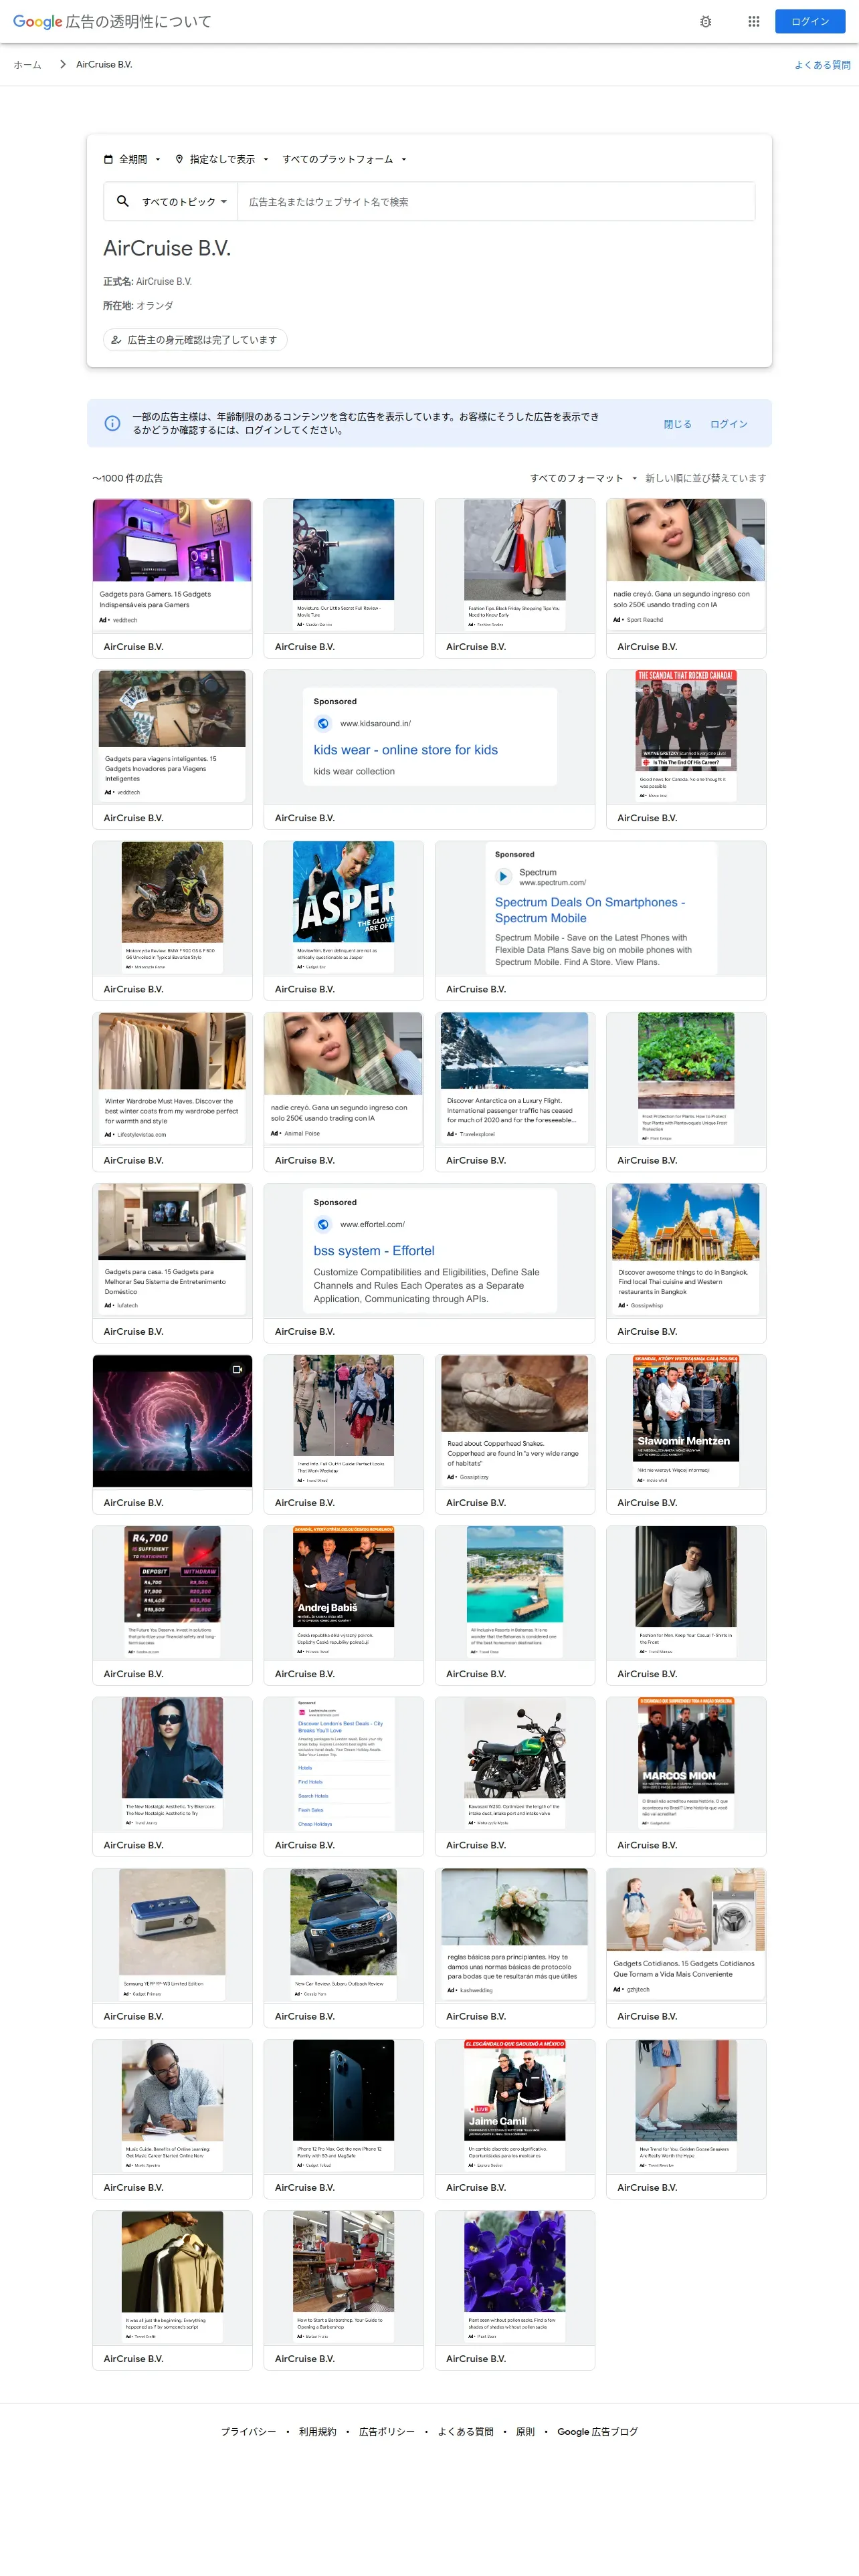Open the 広告ポリシー footer link
This screenshot has width=859, height=2576.
[x=386, y=2431]
